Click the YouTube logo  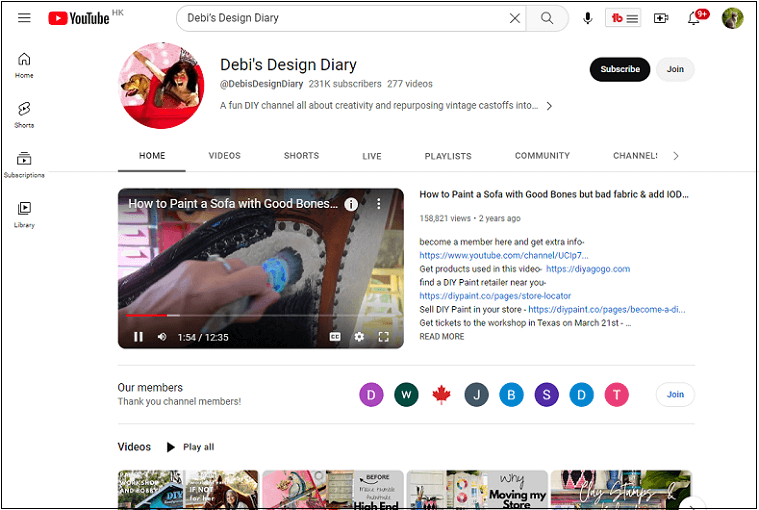79,18
